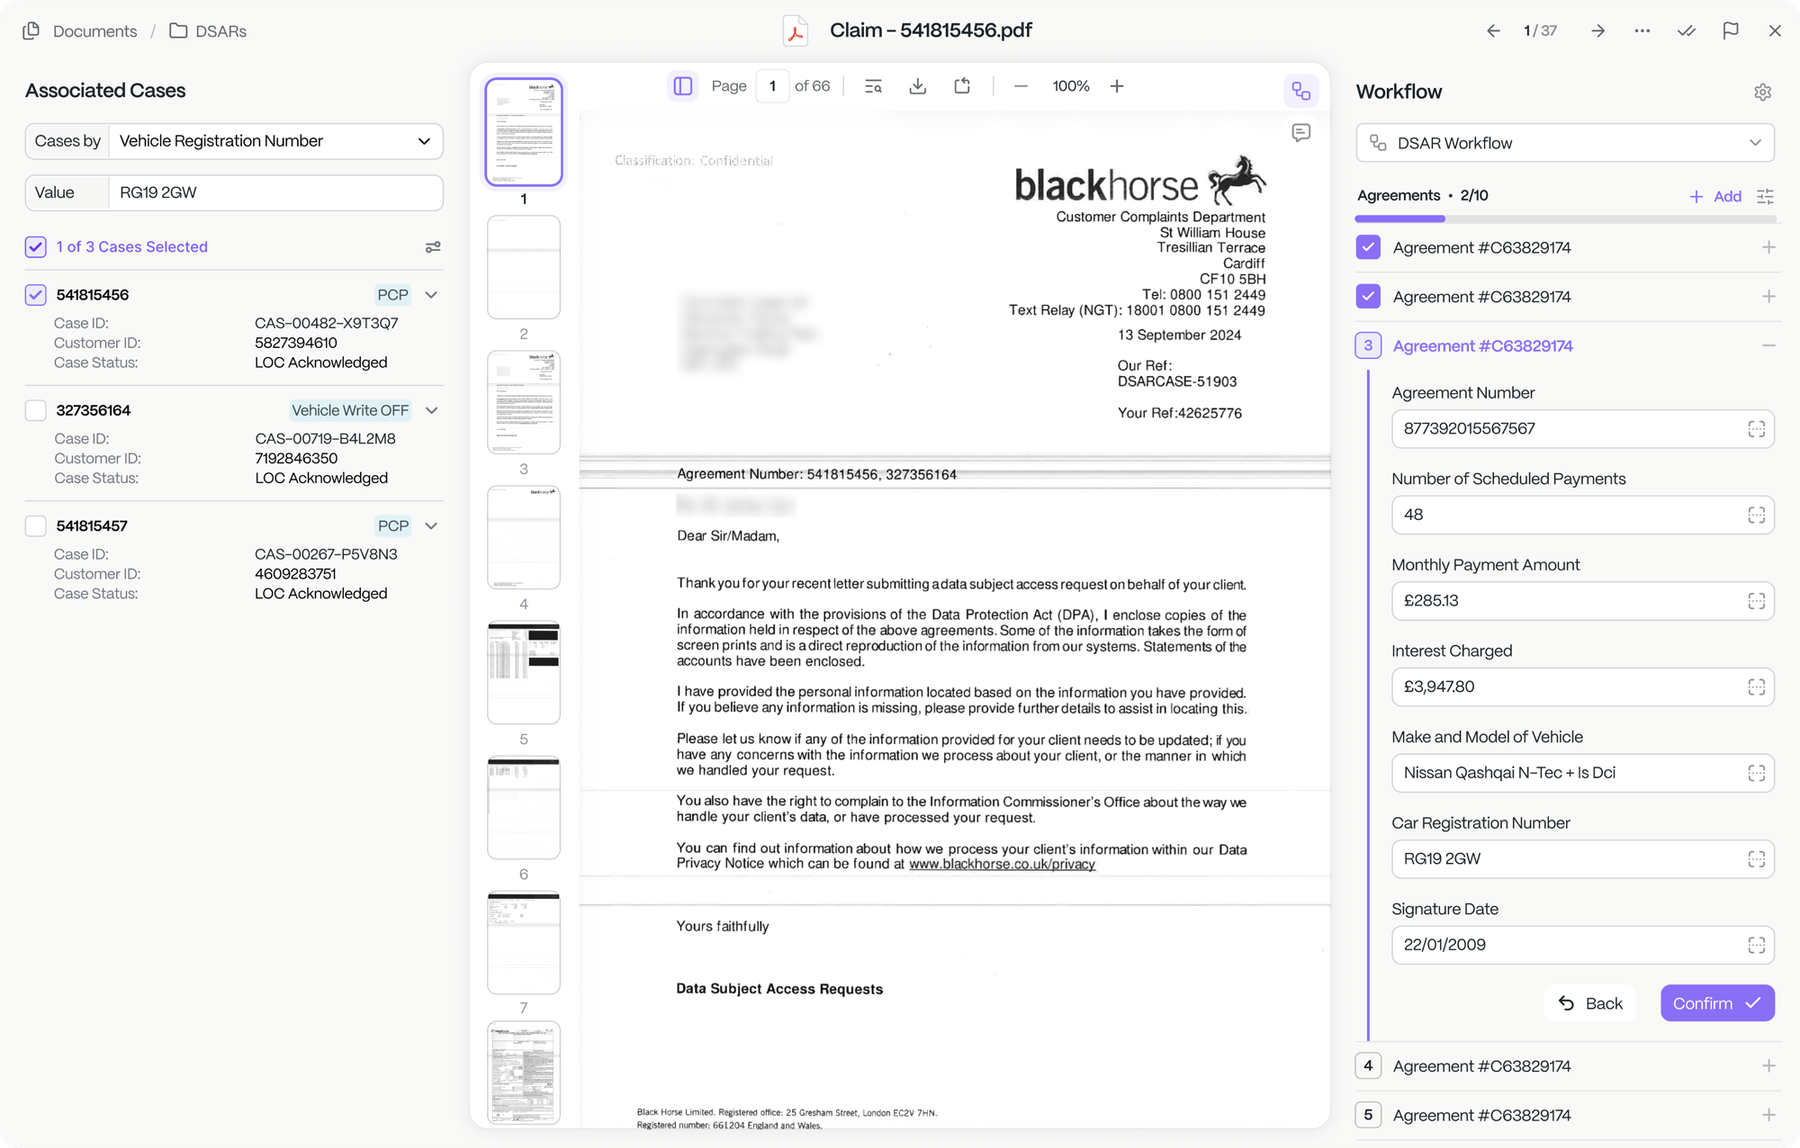
Task: Open the Vehicle Registration Number dropdown
Action: click(275, 141)
